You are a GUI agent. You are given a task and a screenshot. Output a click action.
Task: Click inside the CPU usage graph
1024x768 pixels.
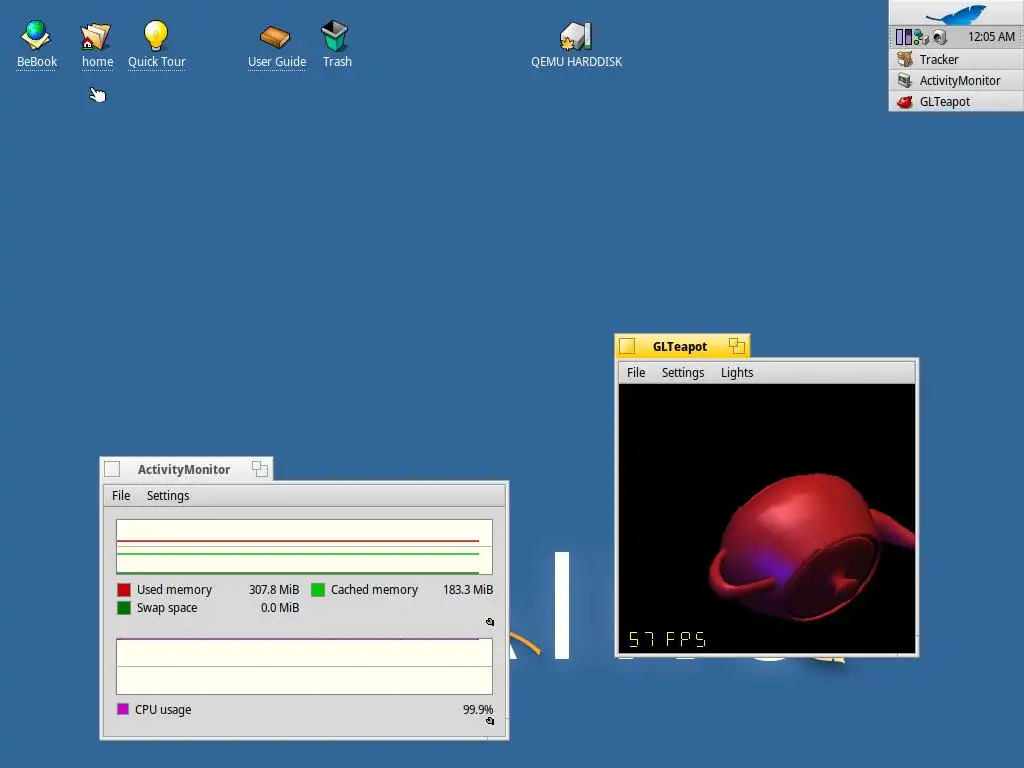(304, 666)
